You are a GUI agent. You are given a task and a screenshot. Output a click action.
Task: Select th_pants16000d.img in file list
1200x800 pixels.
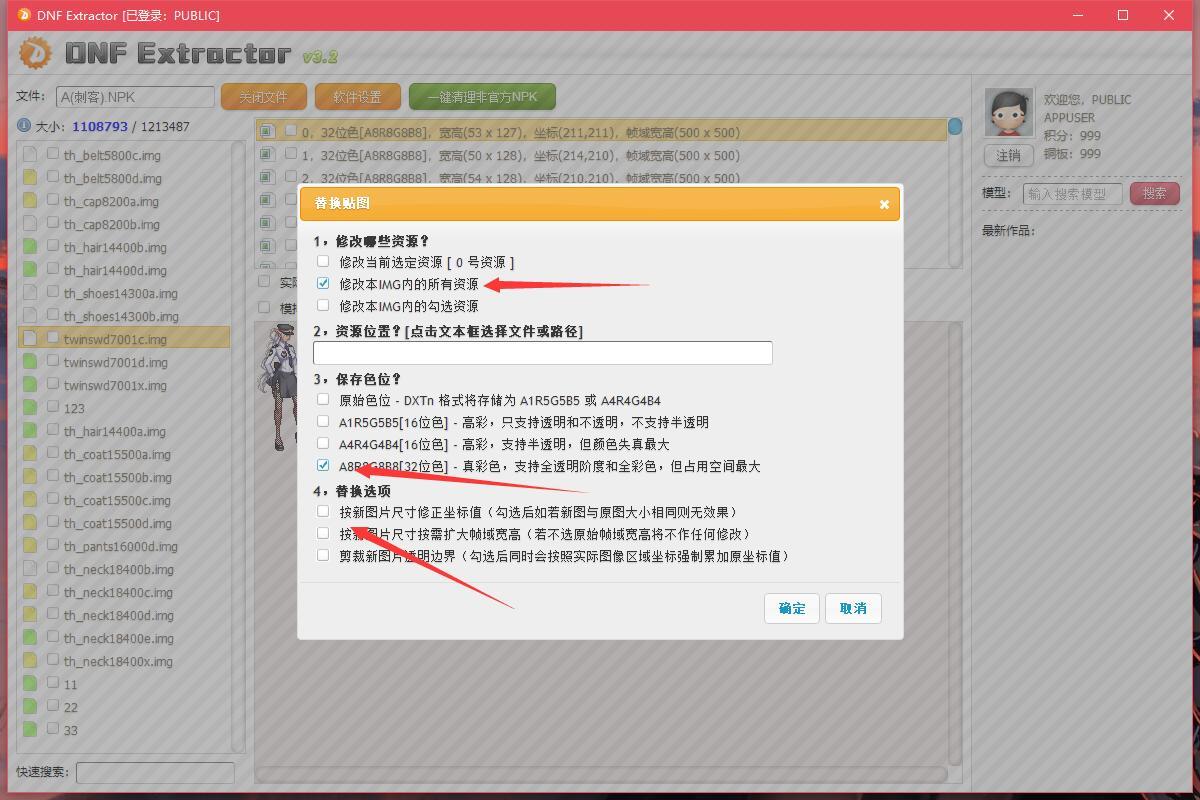(121, 546)
